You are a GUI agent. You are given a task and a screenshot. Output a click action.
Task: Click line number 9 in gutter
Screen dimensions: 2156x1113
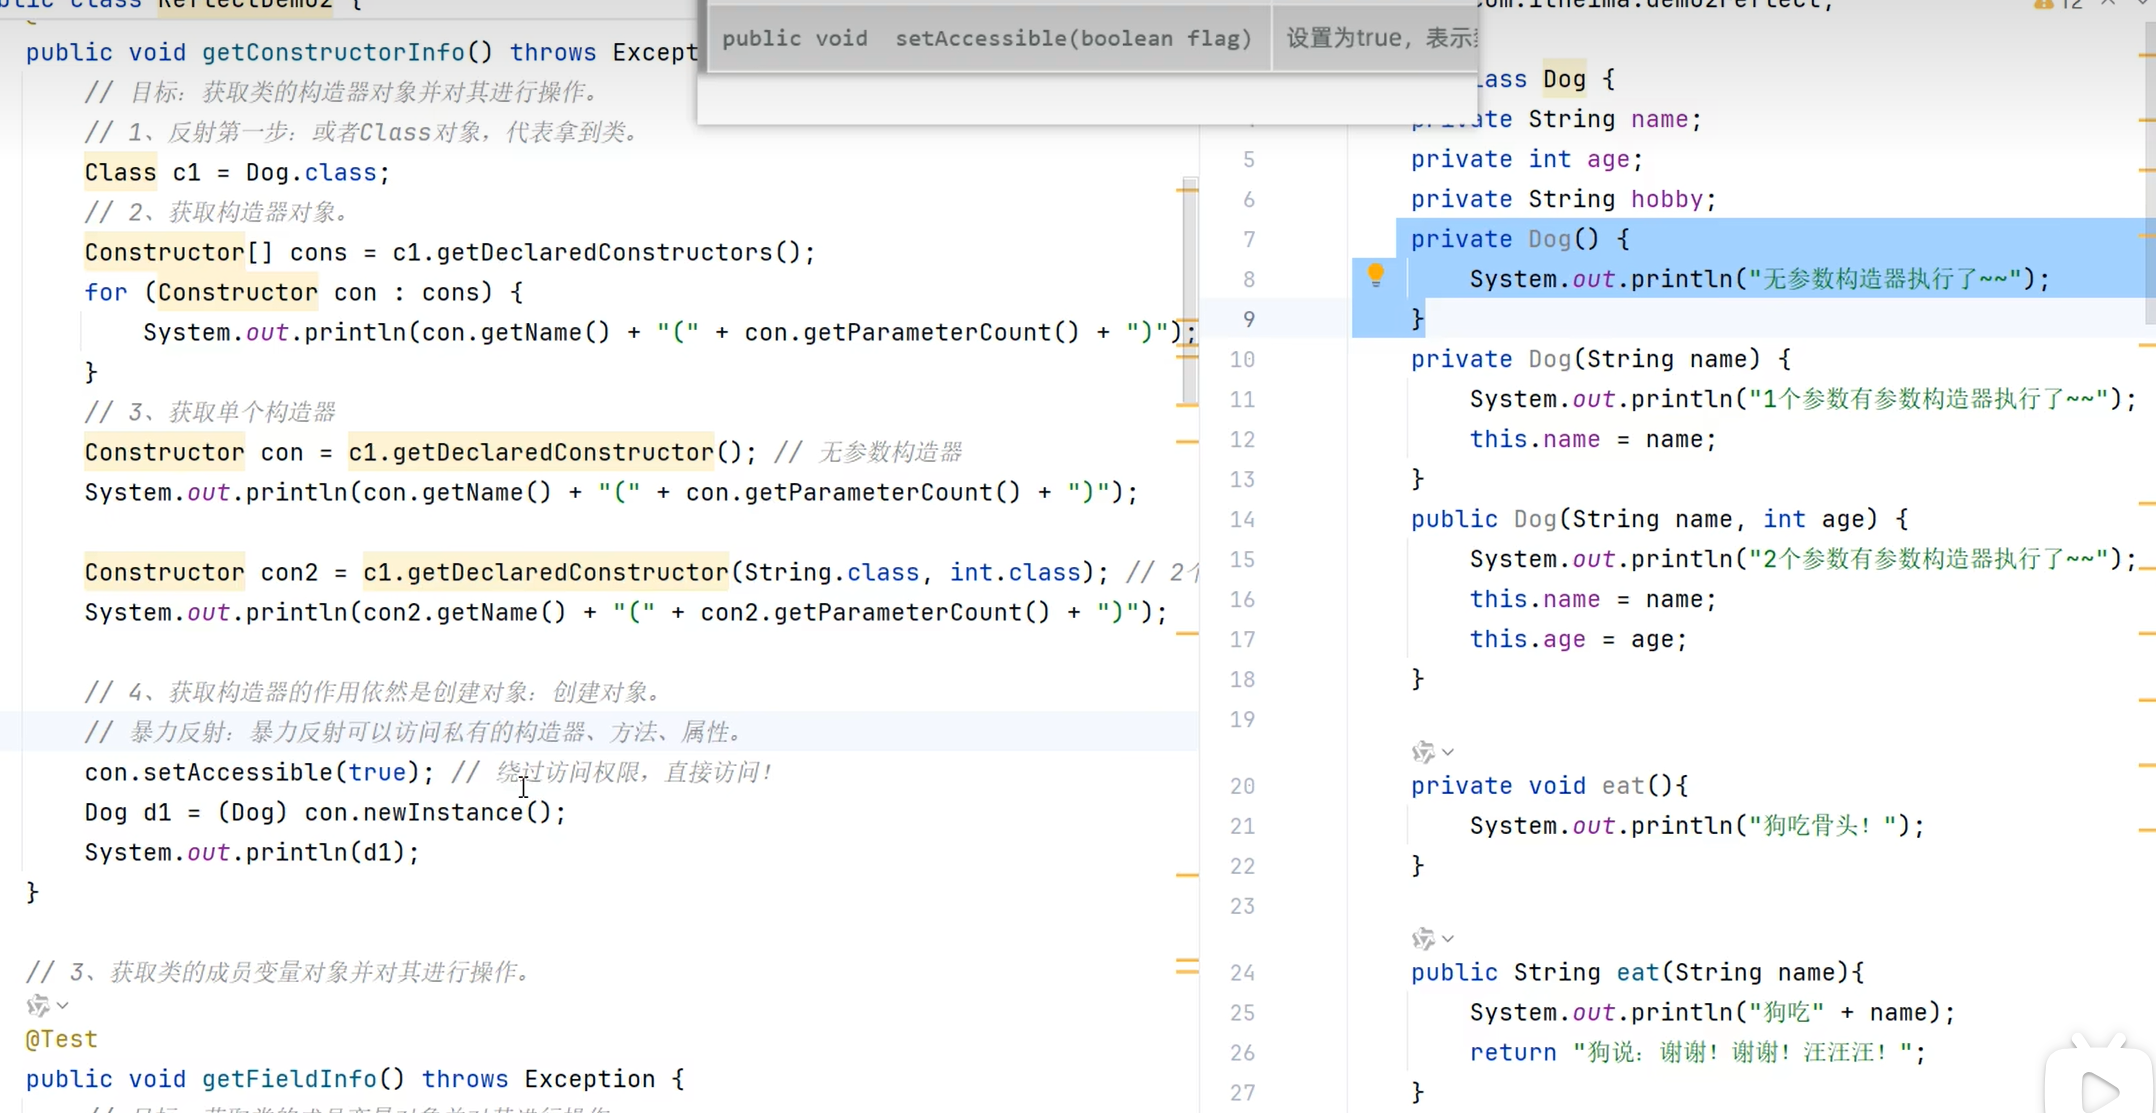[1248, 319]
